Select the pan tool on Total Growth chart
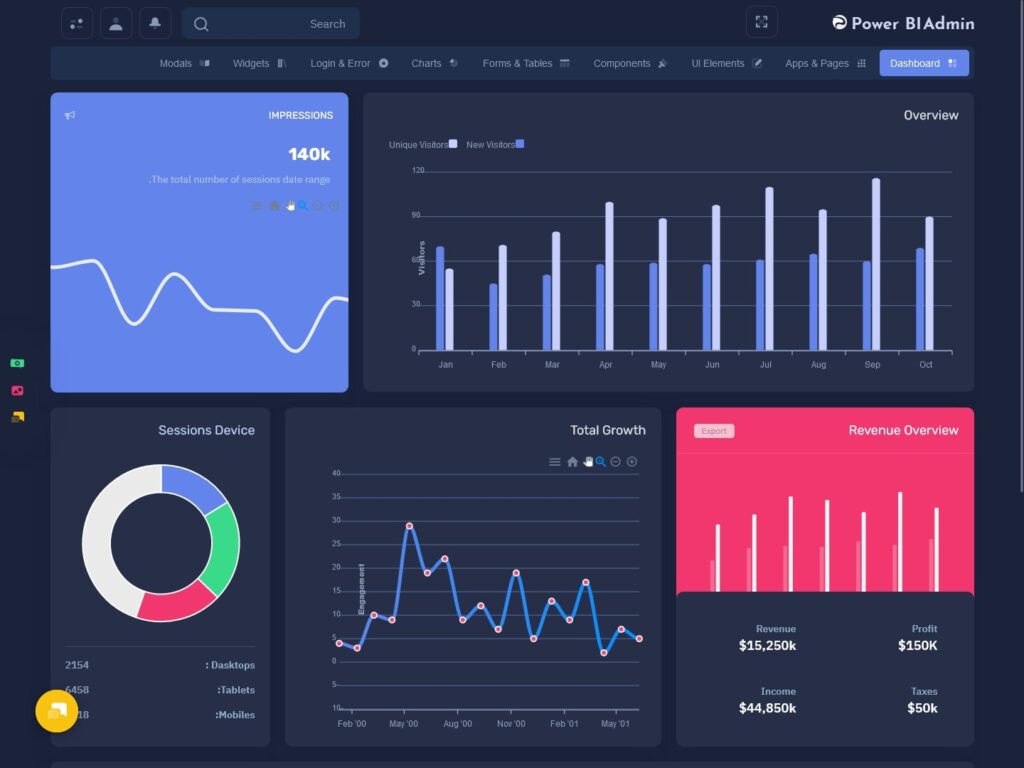The height and width of the screenshot is (768, 1024). tap(587, 460)
